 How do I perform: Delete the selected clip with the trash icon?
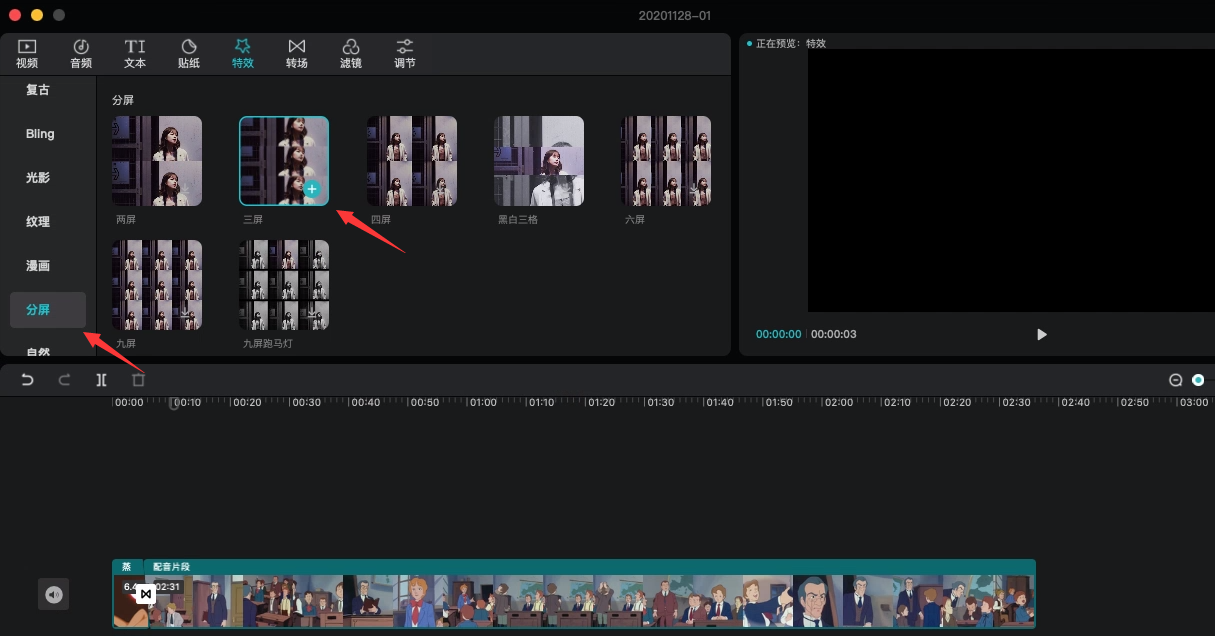tap(139, 380)
